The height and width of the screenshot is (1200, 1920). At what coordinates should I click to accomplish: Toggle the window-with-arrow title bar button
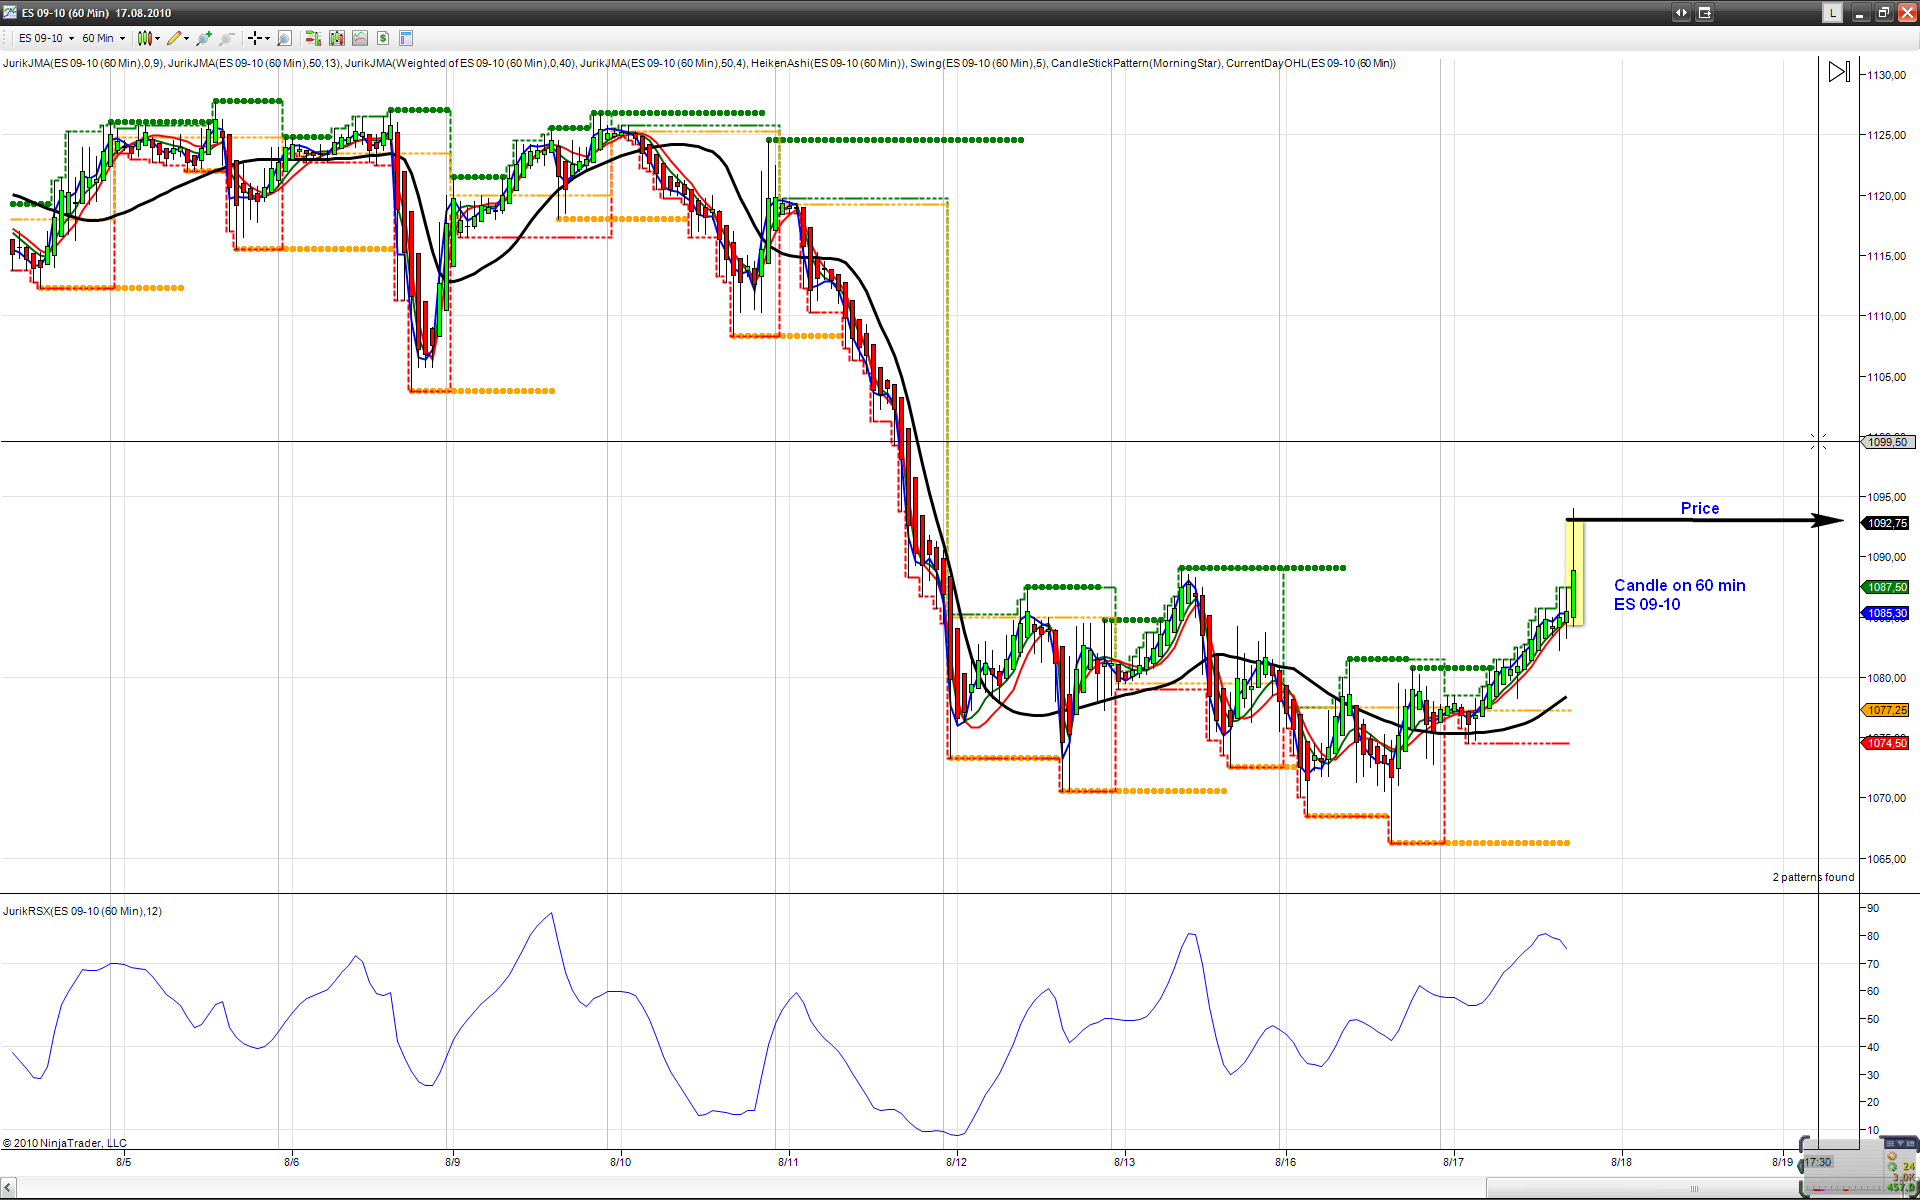(x=1704, y=13)
